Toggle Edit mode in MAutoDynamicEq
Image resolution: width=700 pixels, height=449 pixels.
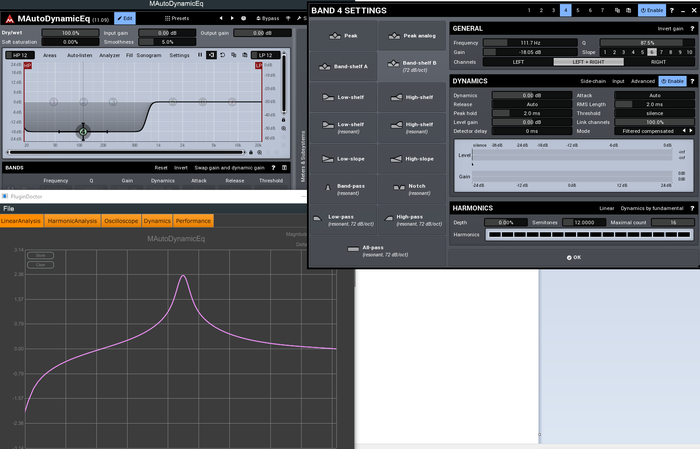click(x=125, y=18)
